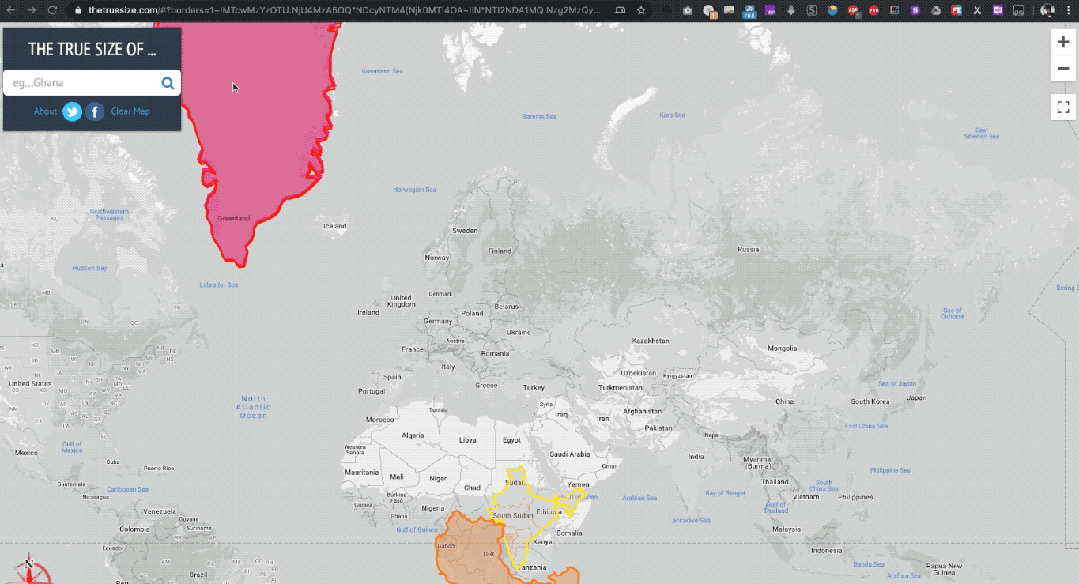Bookmark this page with the star icon
This screenshot has height=584, width=1079.
641,10
